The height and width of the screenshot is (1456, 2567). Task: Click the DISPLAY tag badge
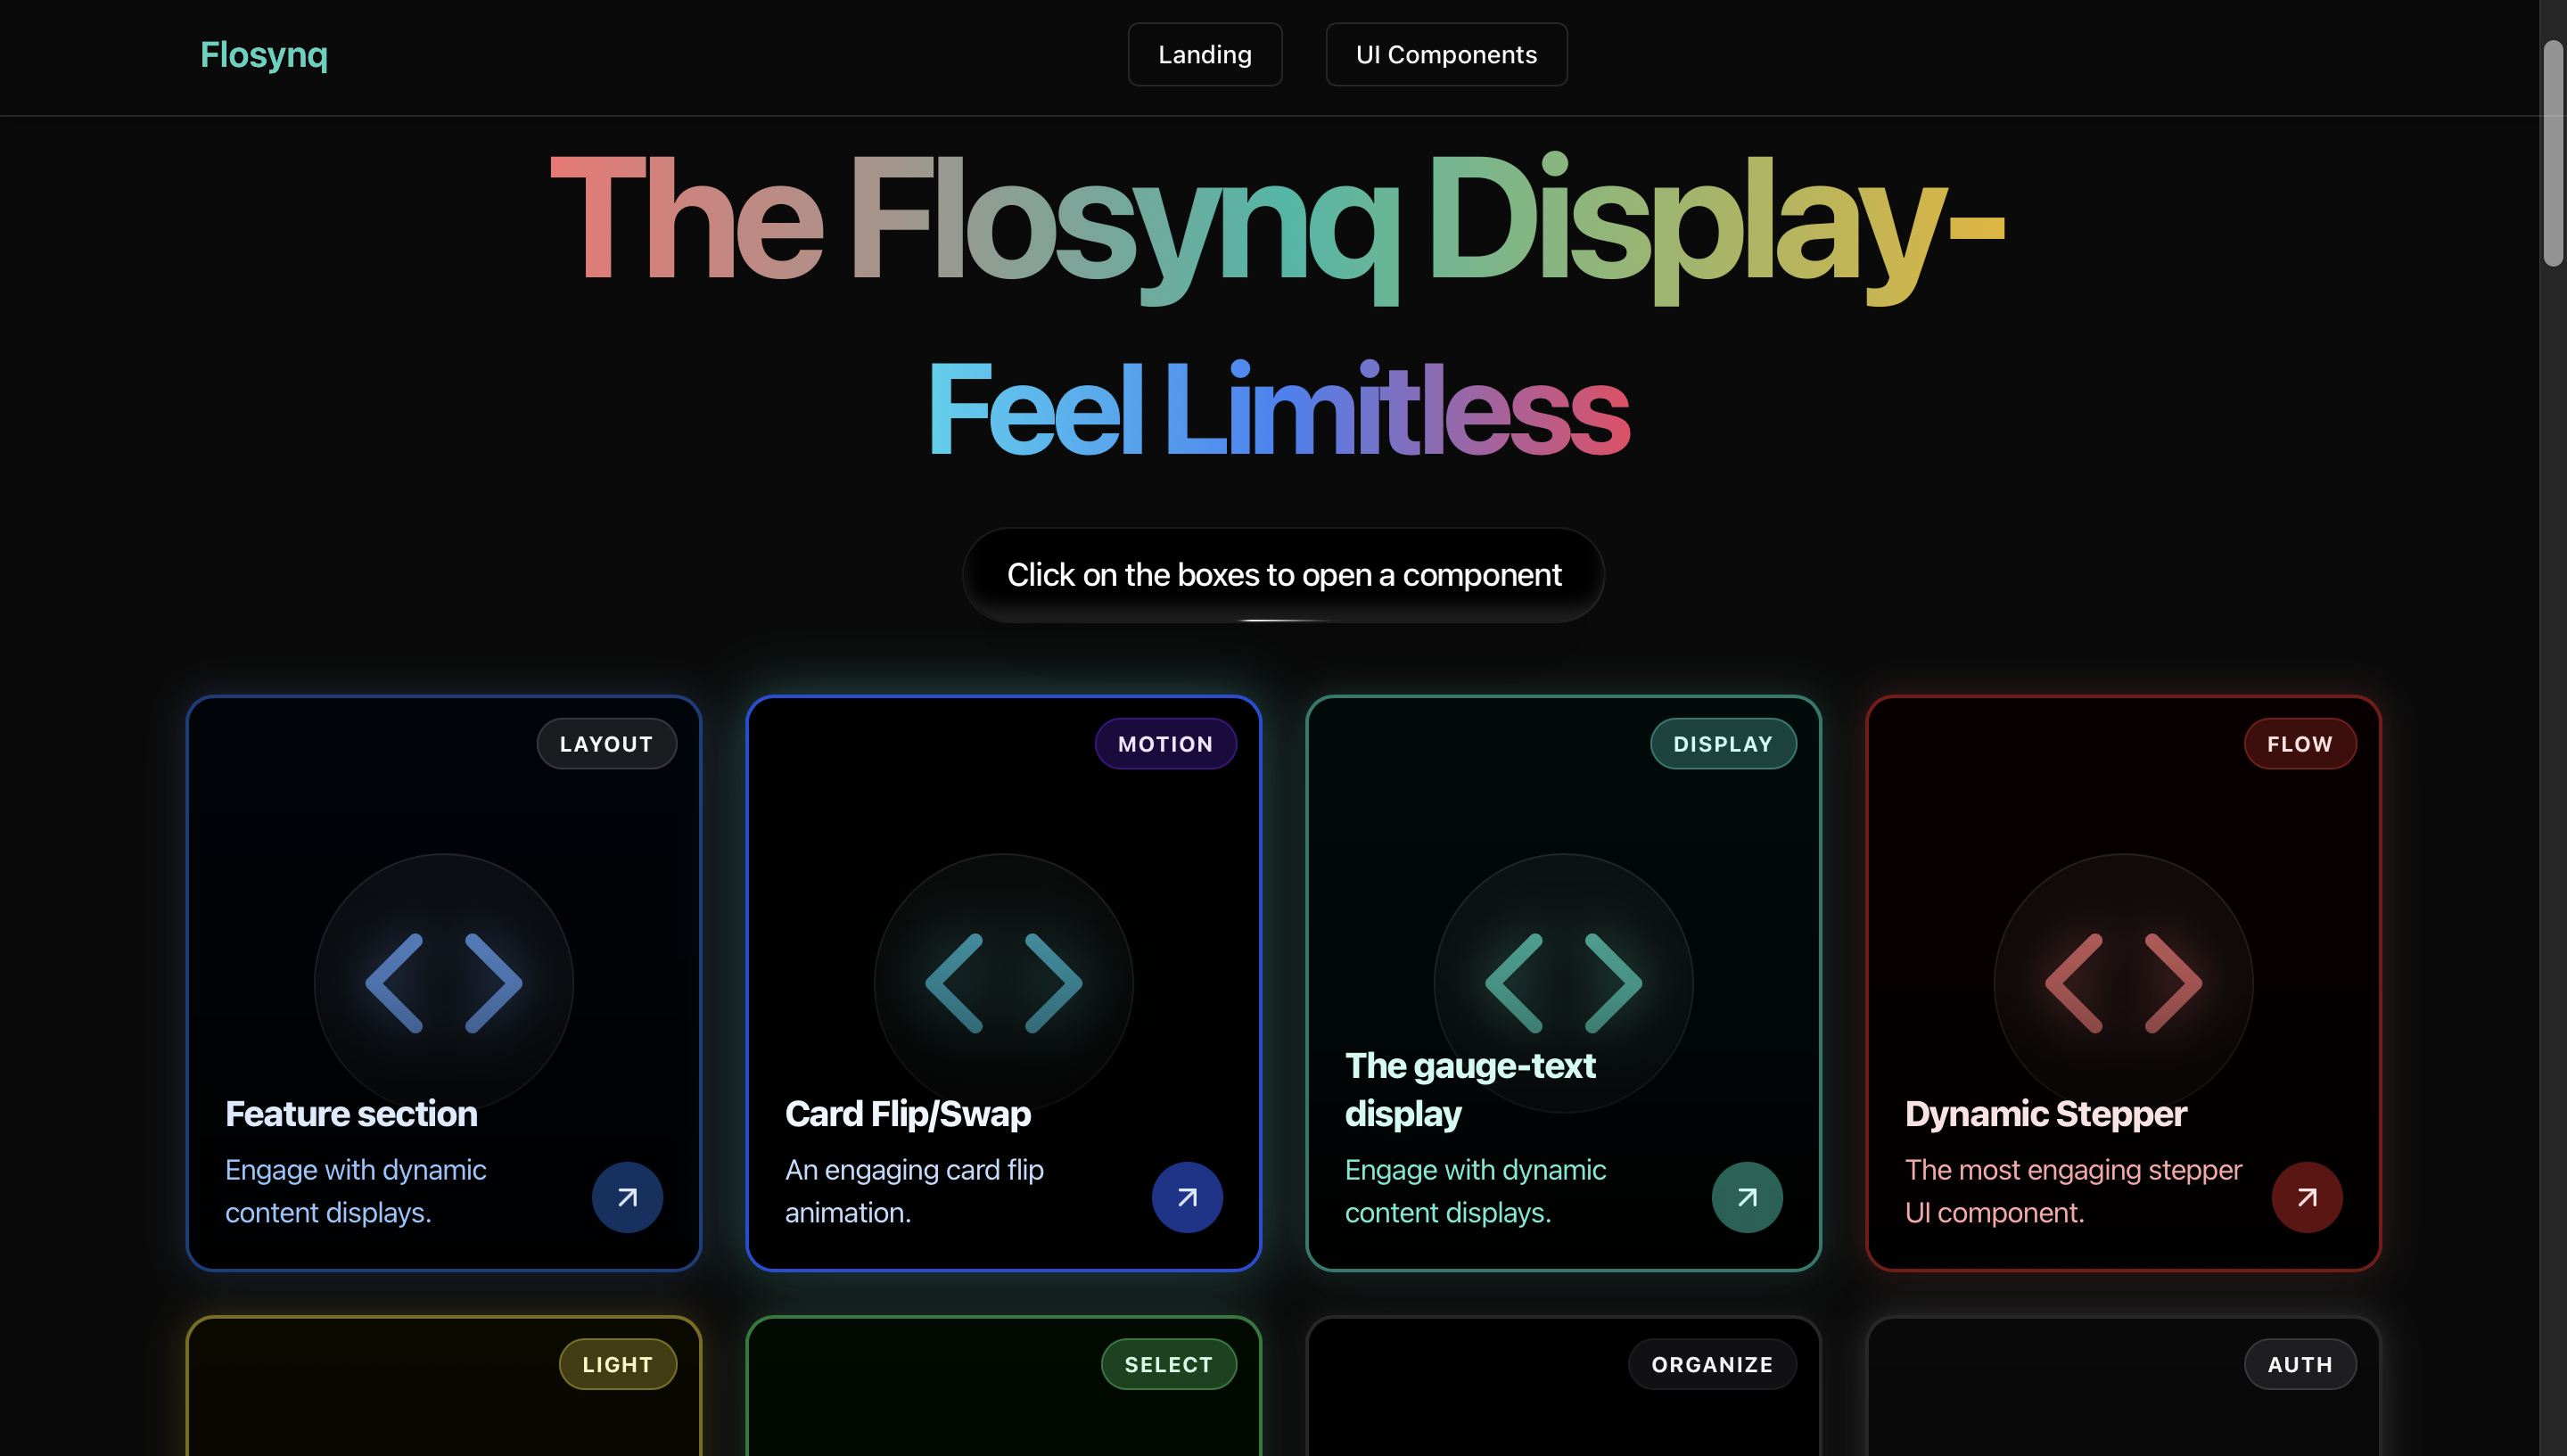[x=1723, y=744]
